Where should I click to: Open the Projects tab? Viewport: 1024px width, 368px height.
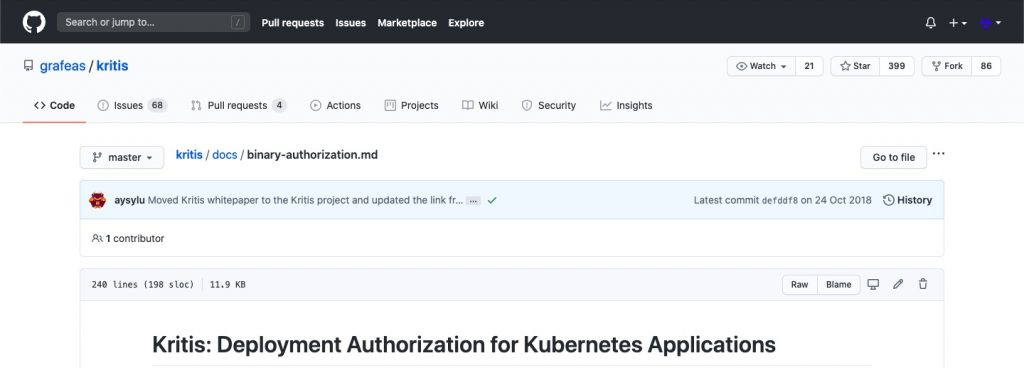point(411,105)
